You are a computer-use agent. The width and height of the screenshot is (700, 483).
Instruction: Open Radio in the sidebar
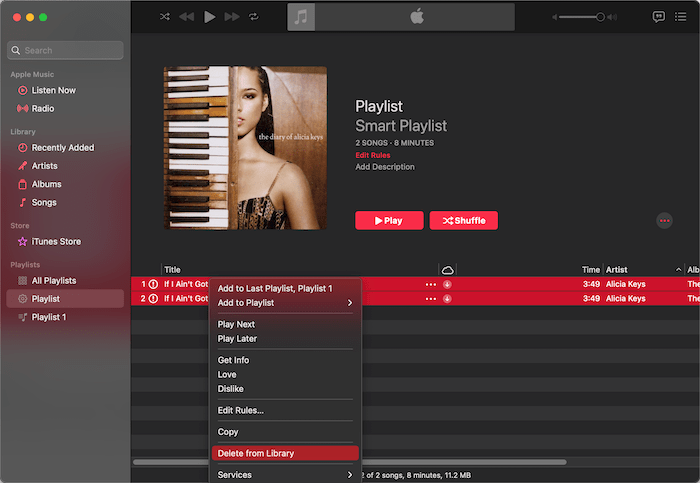click(x=43, y=108)
